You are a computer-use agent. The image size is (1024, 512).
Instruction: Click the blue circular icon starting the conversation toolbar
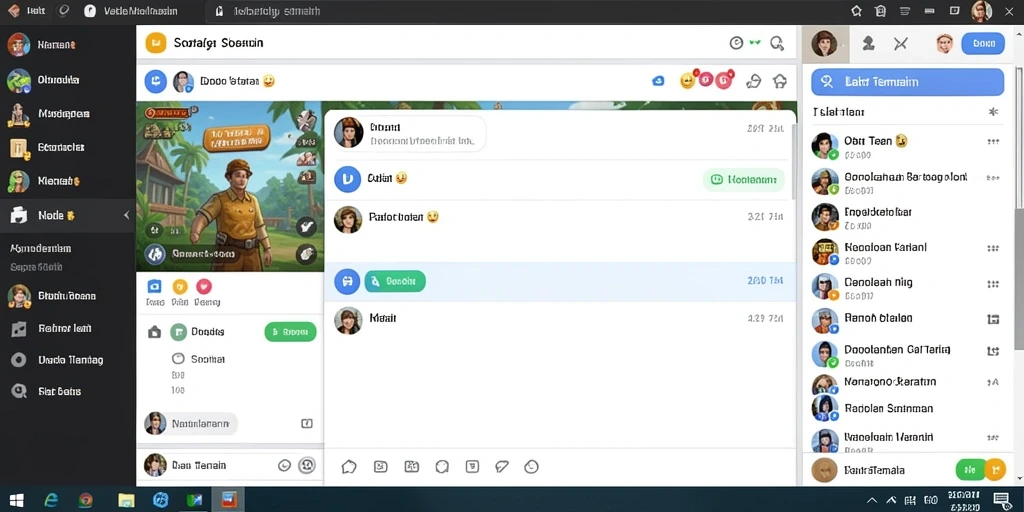(x=155, y=81)
